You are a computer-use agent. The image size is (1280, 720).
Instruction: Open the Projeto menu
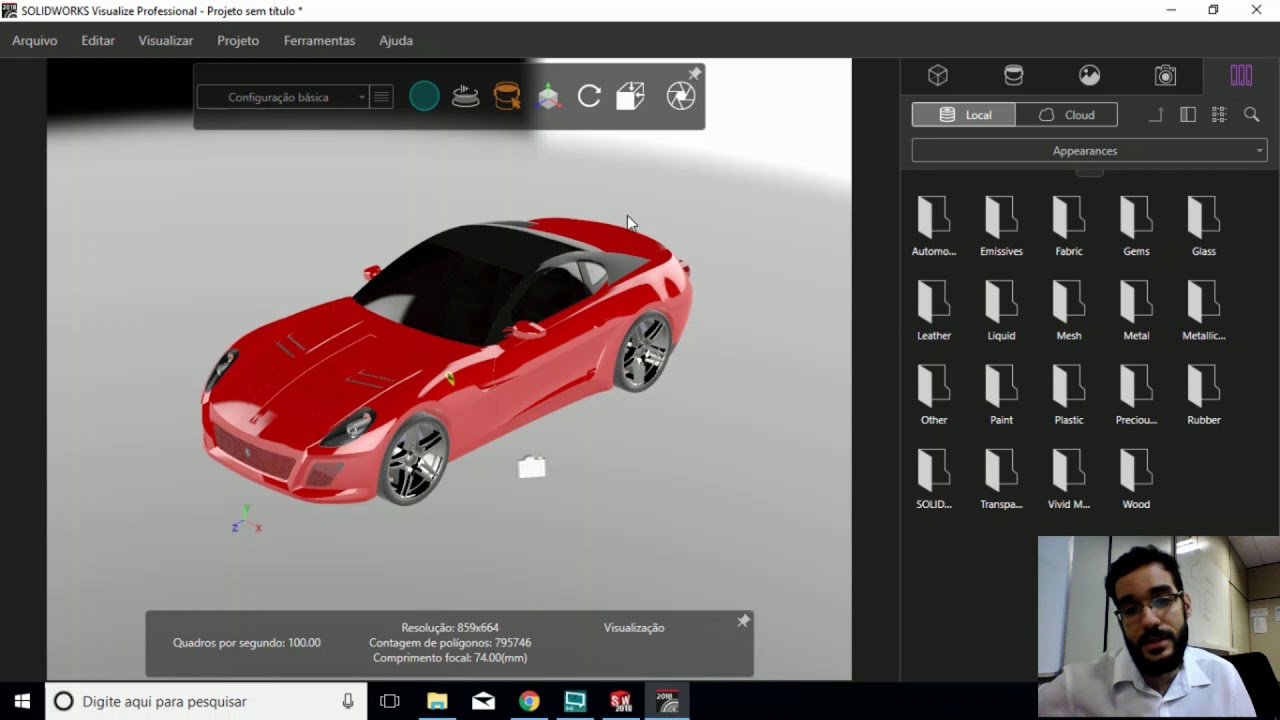238,41
